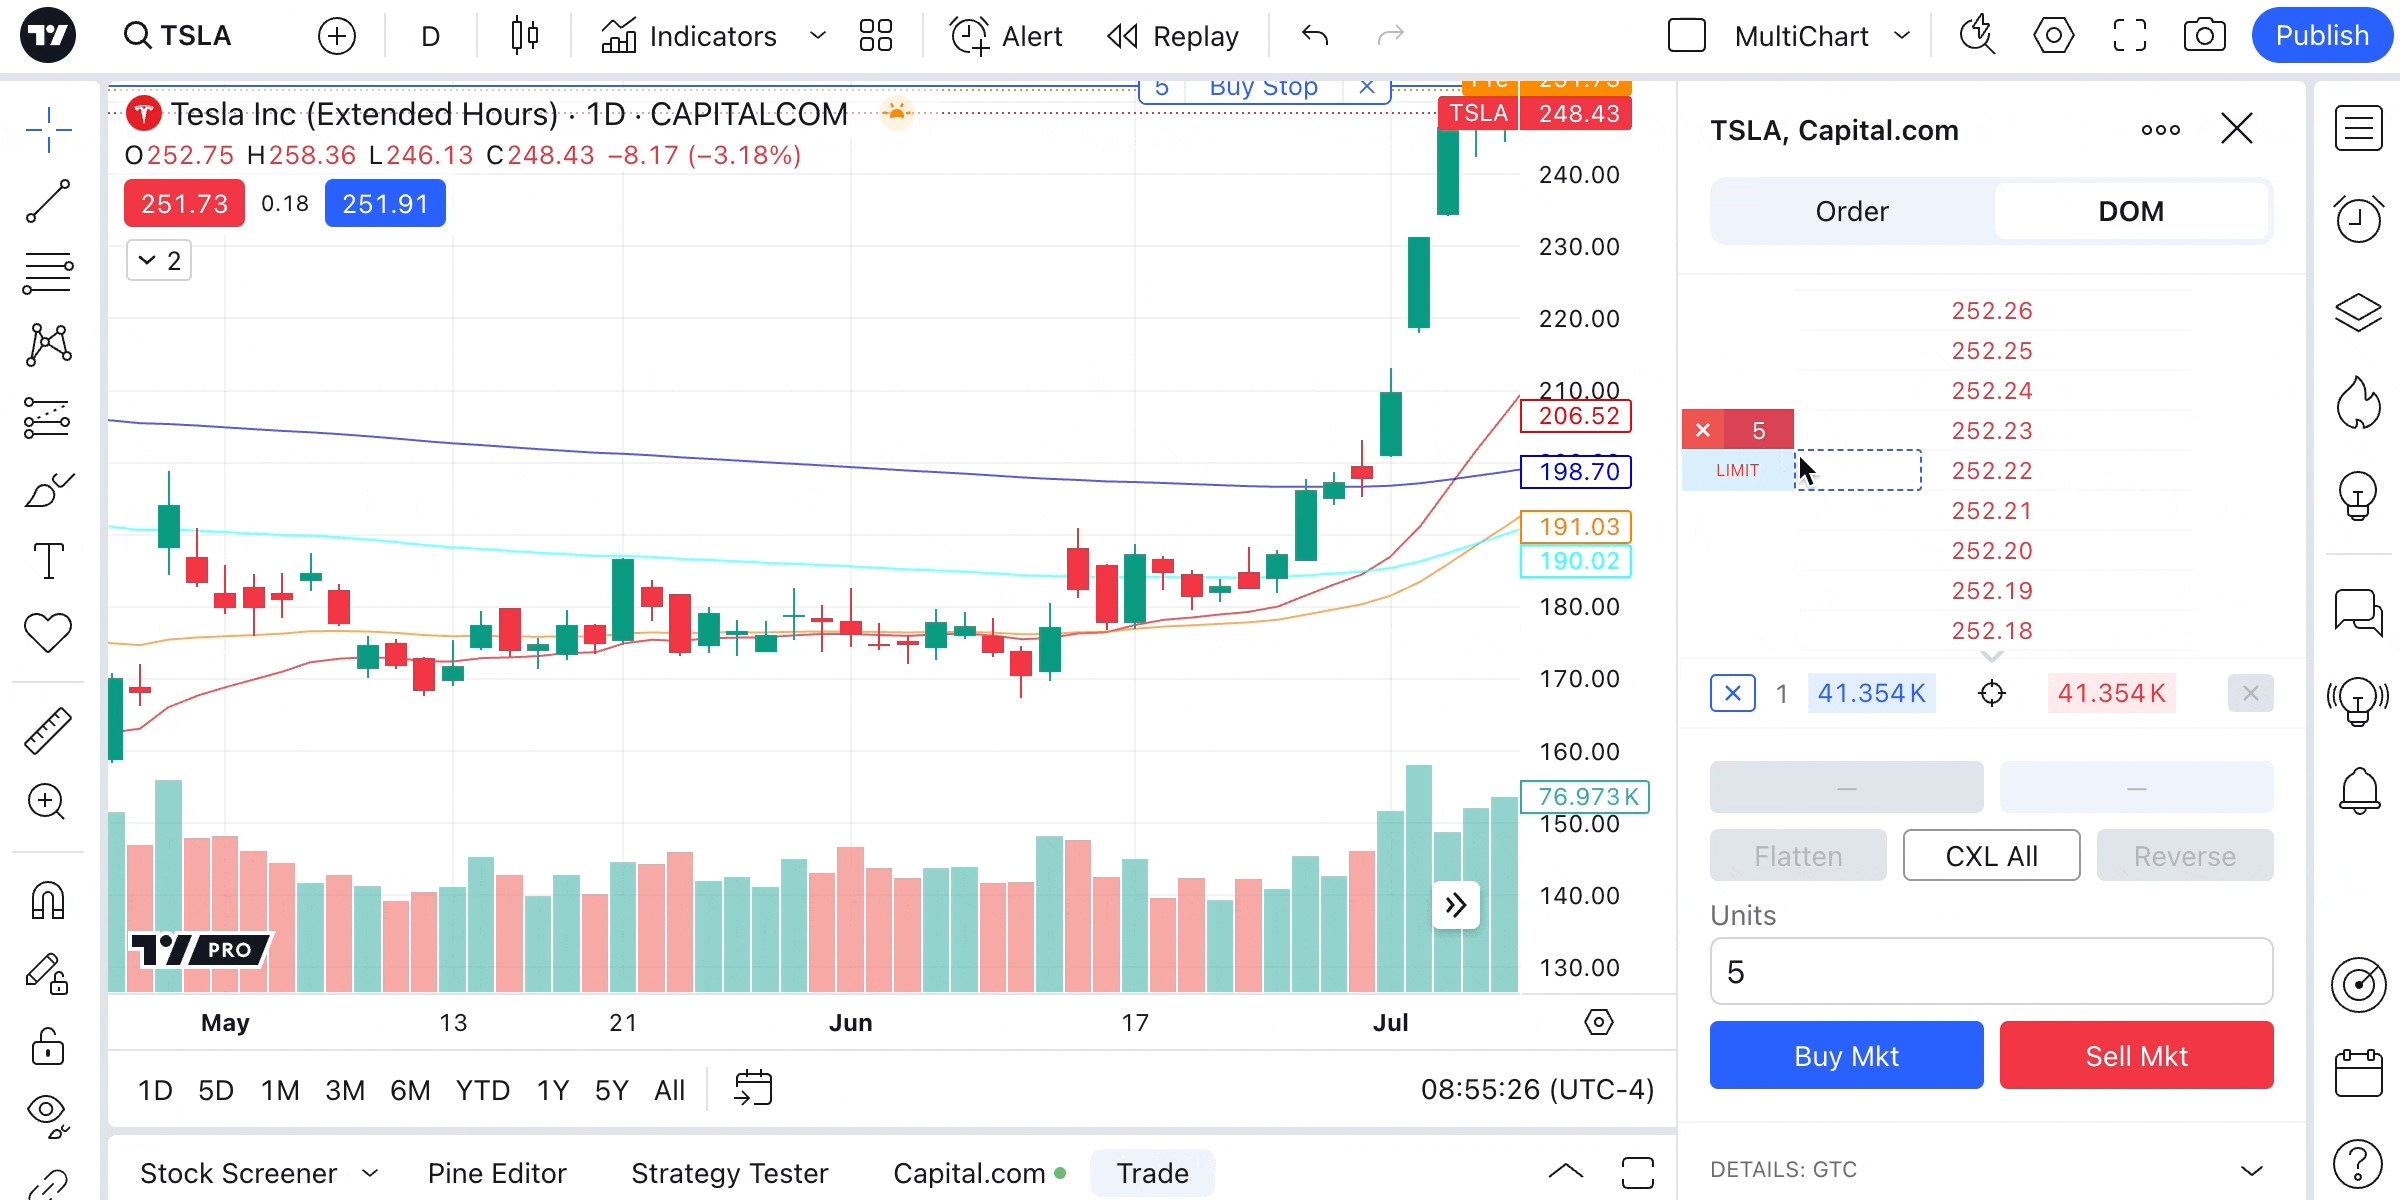Expand the collapsed indicators legend showing 2
2400x1200 pixels.
pos(159,261)
